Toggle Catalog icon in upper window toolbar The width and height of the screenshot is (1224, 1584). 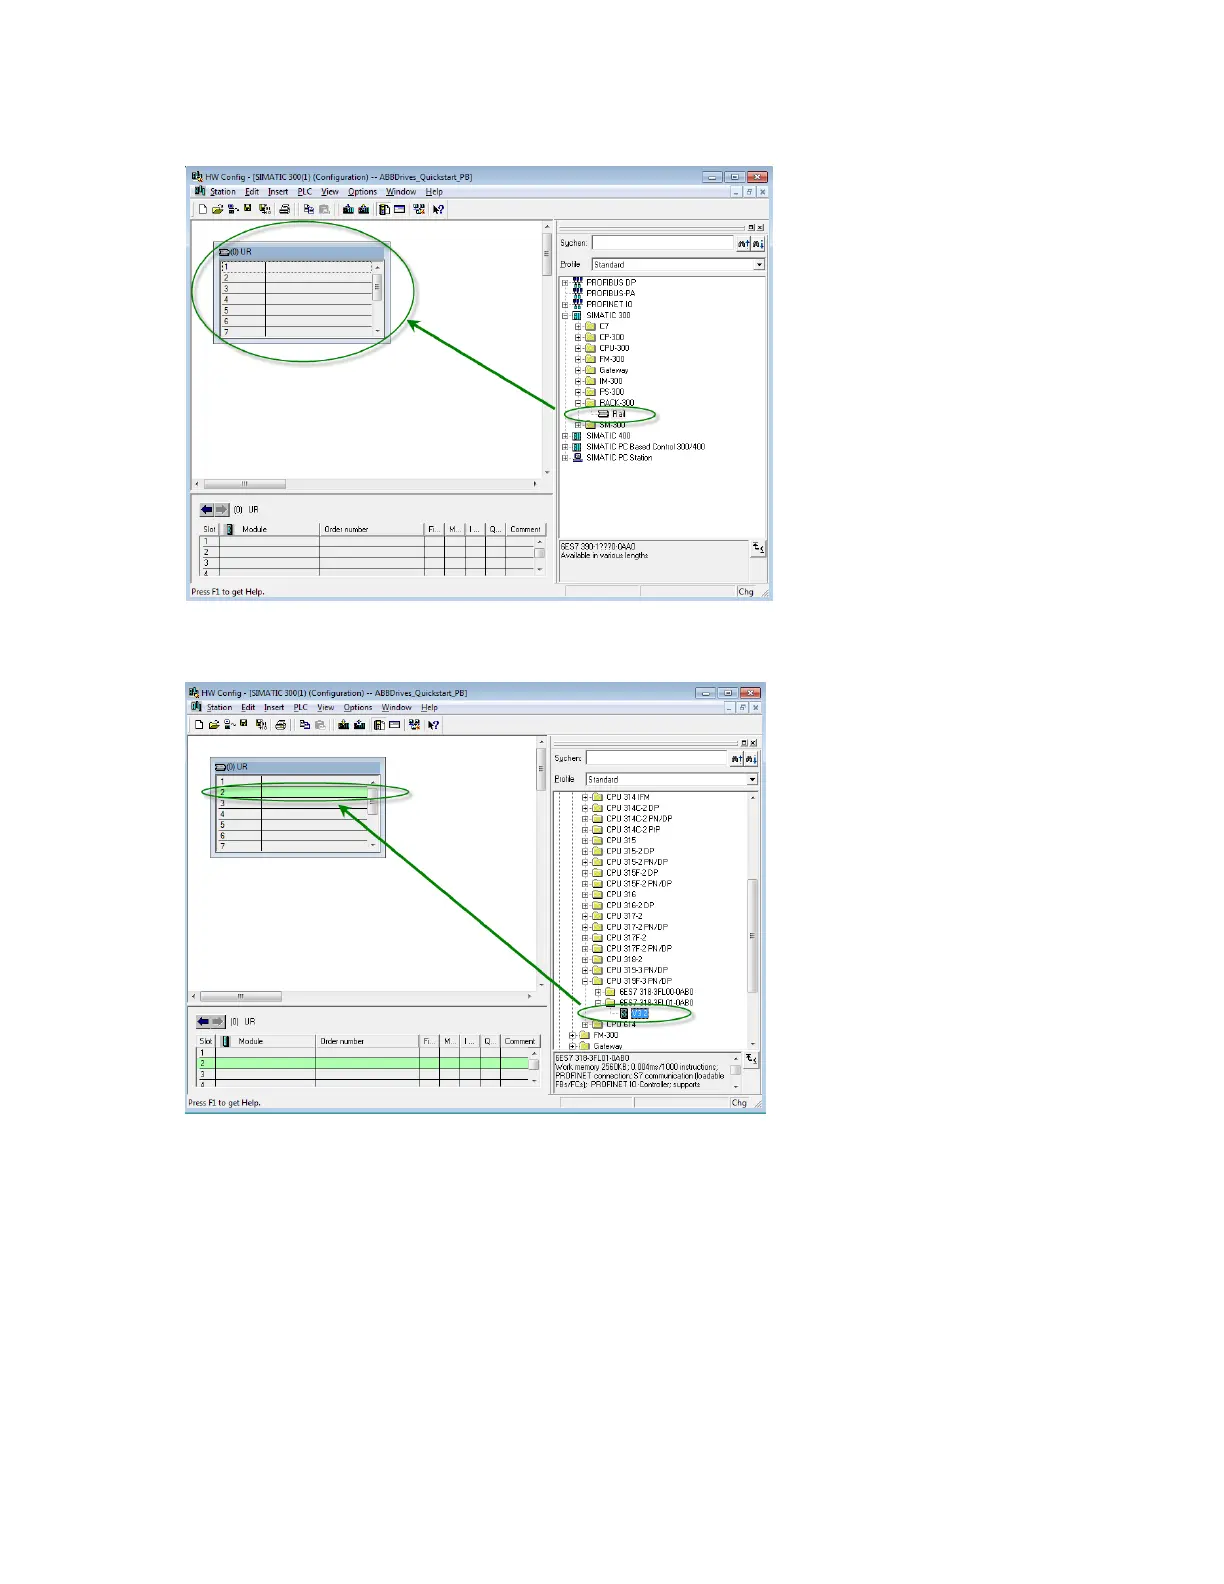click(383, 209)
